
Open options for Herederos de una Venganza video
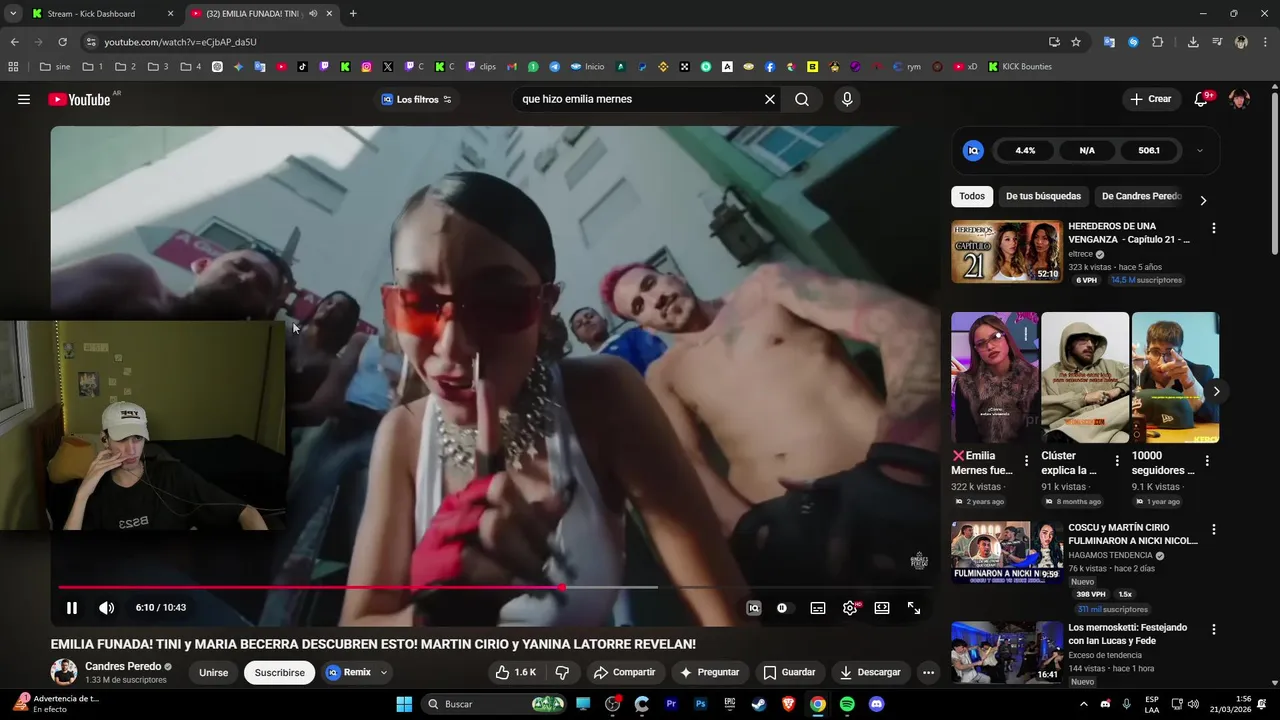1214,228
